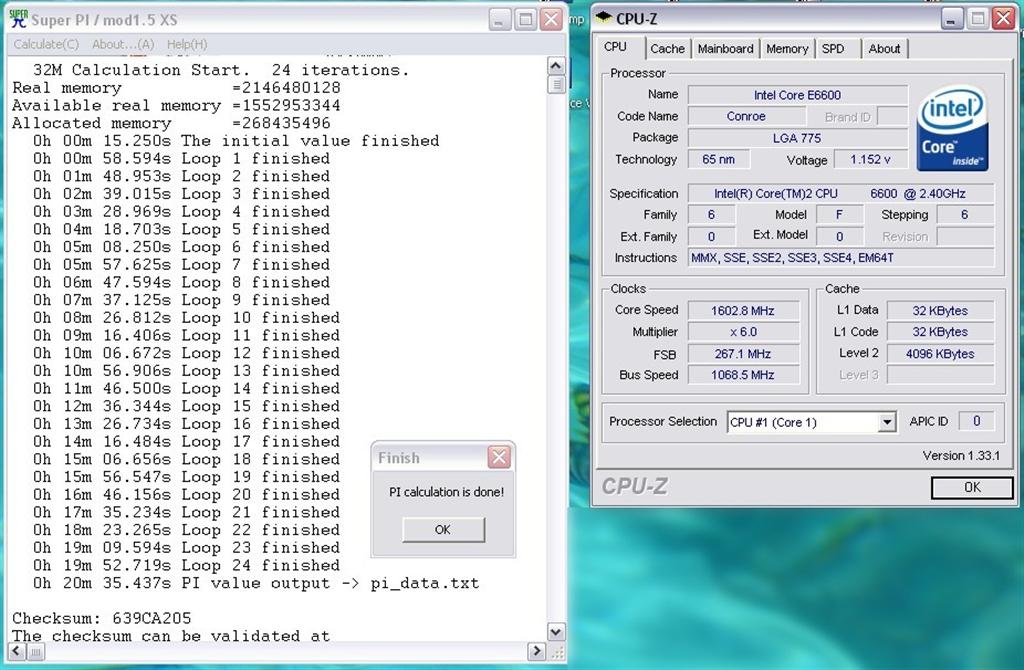
Task: Switch to the About tab in CPU-Z
Action: tap(884, 49)
